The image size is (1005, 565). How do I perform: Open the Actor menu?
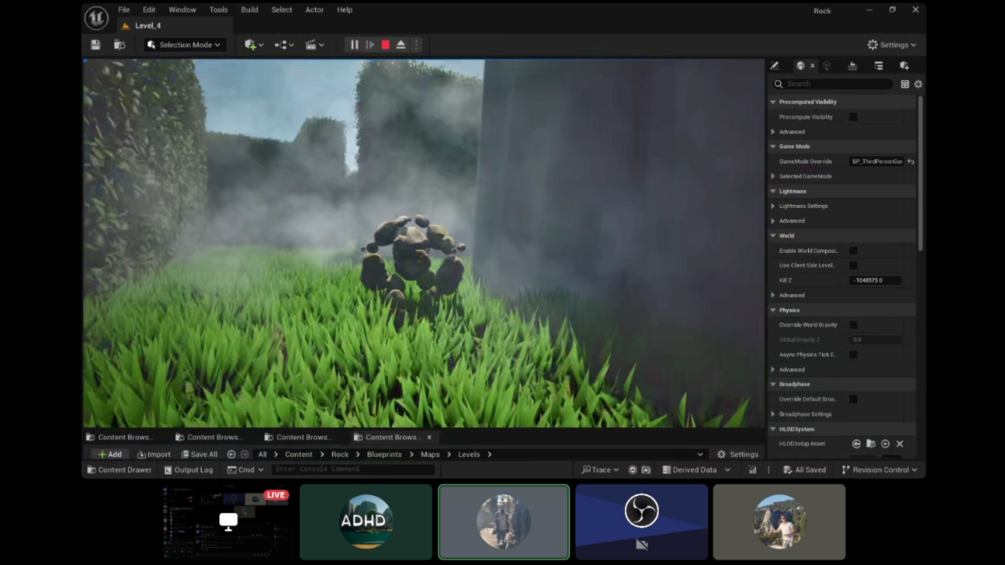[x=314, y=10]
